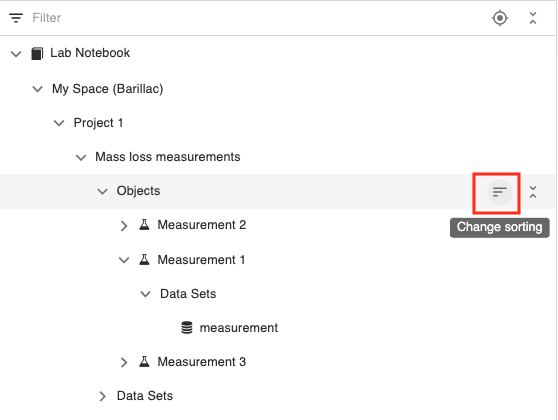Collapse the Lab Notebook root node

coord(16,54)
